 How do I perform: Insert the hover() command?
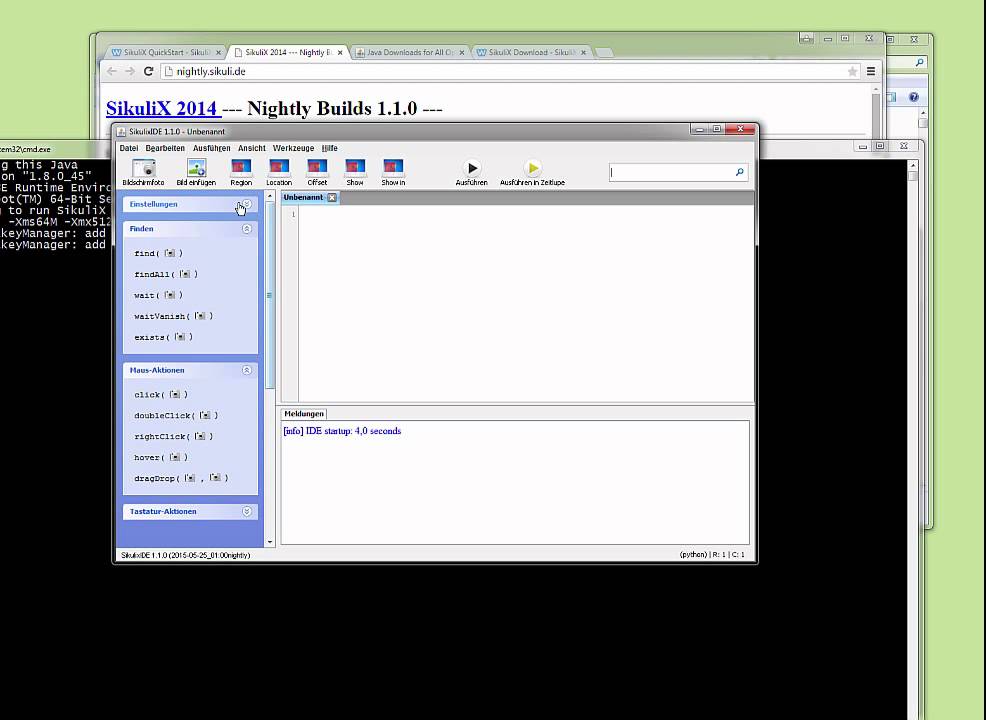pos(161,457)
